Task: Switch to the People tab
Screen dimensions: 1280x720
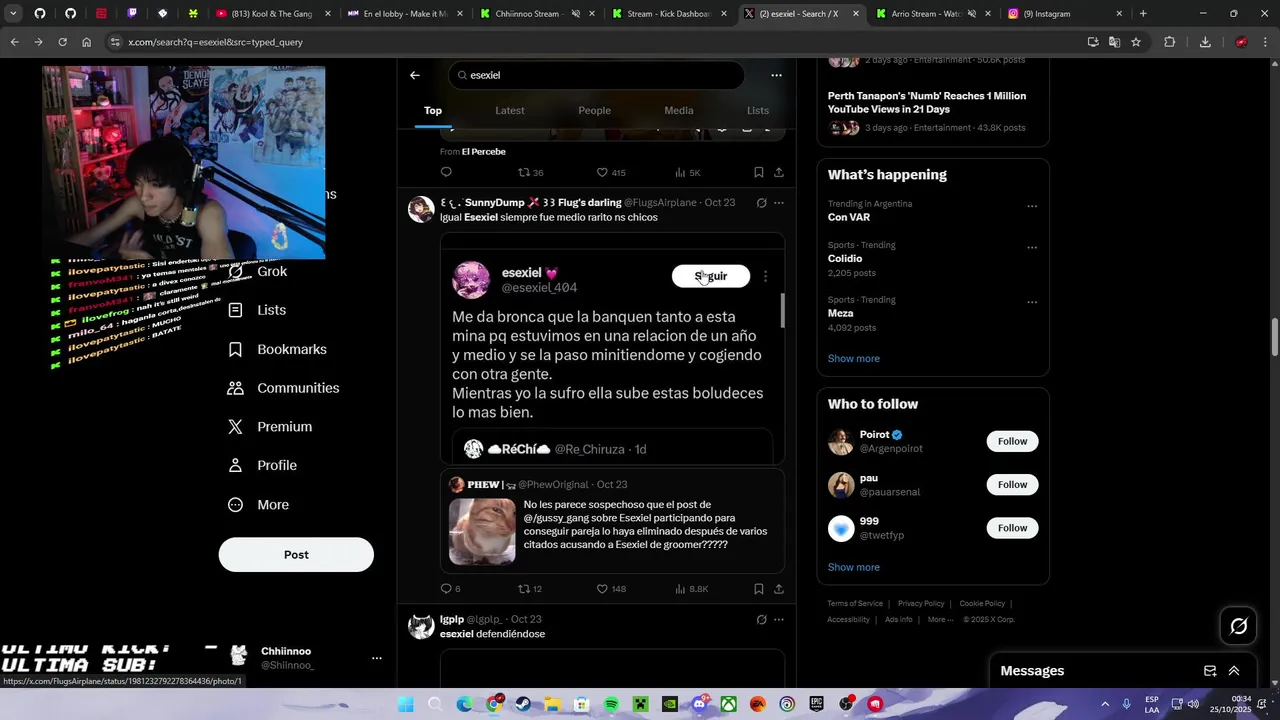Action: [x=594, y=111]
